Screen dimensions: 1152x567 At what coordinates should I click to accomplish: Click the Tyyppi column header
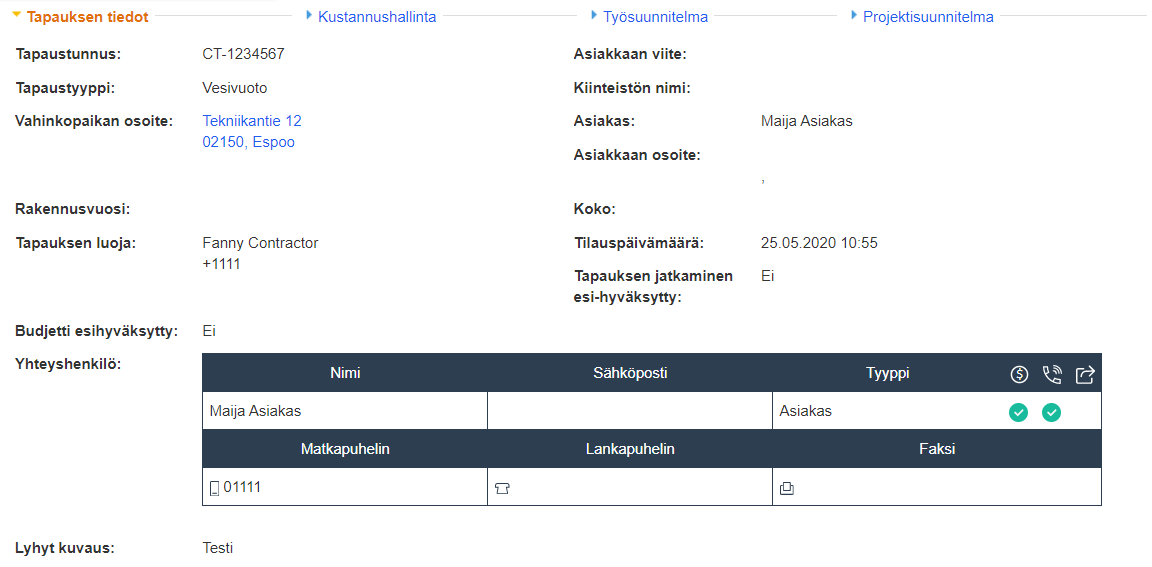click(887, 373)
